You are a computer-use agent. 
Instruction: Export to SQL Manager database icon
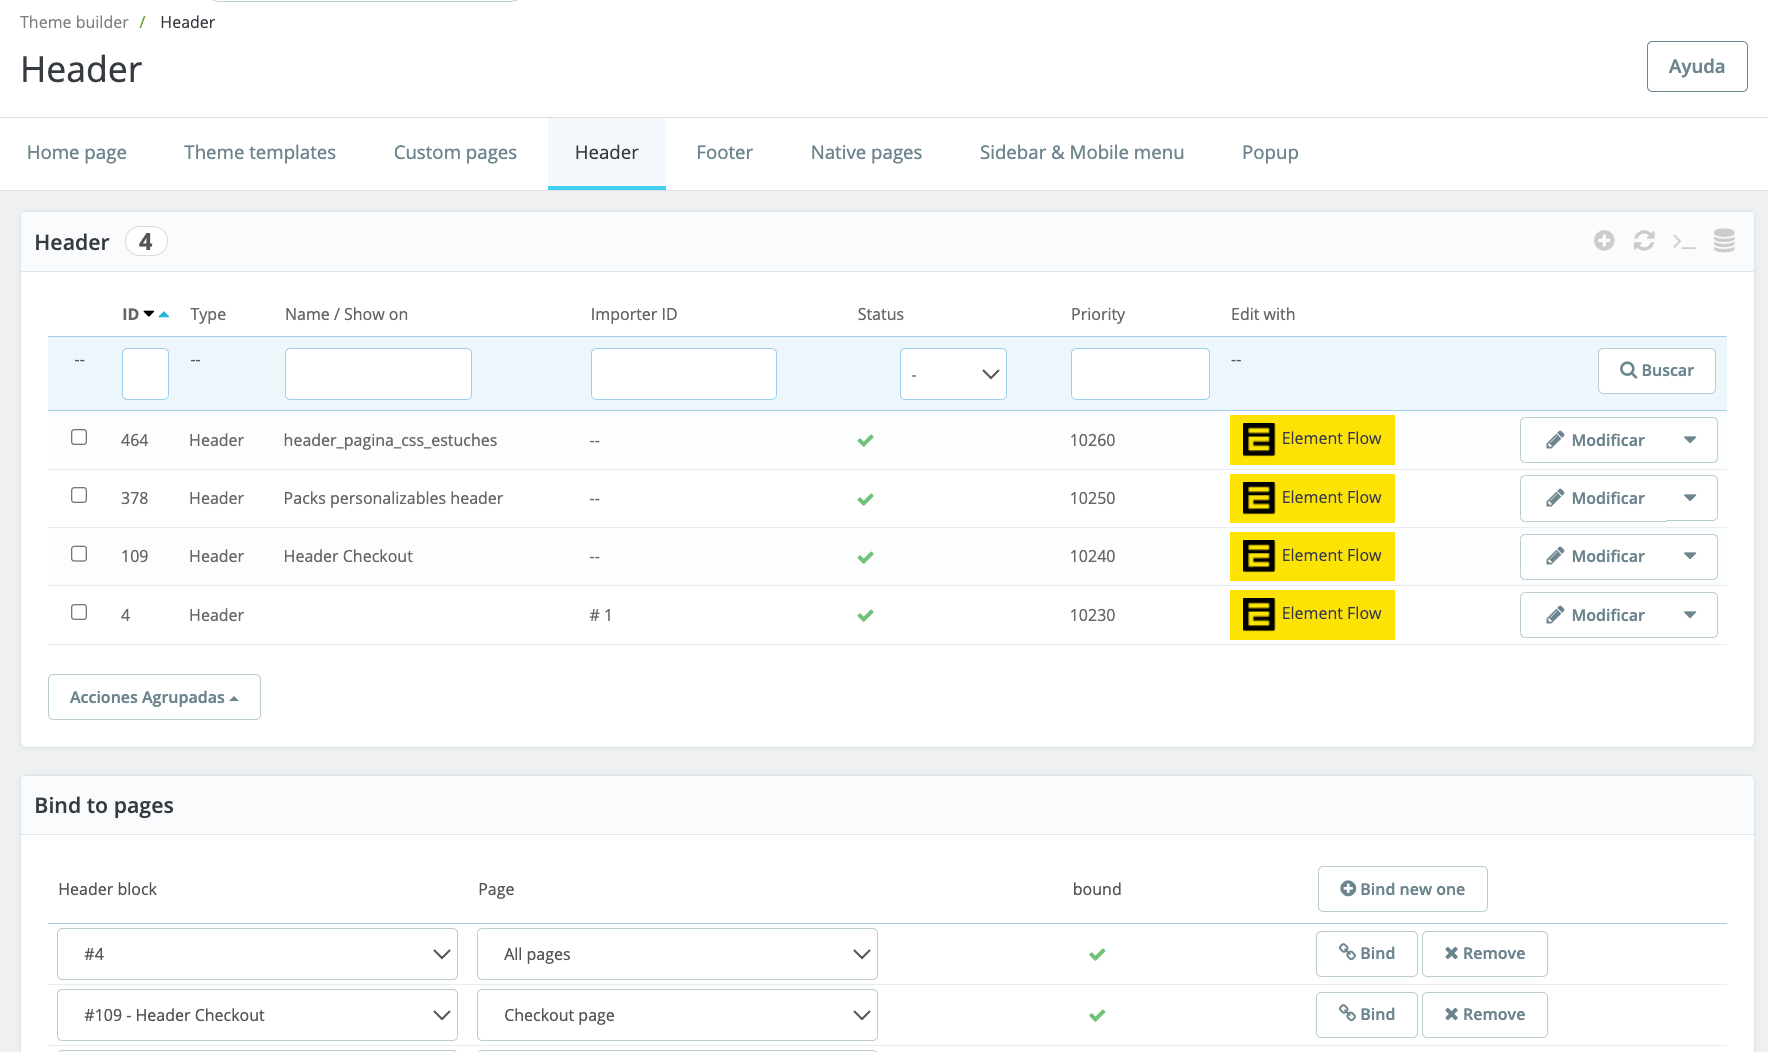[1724, 241]
